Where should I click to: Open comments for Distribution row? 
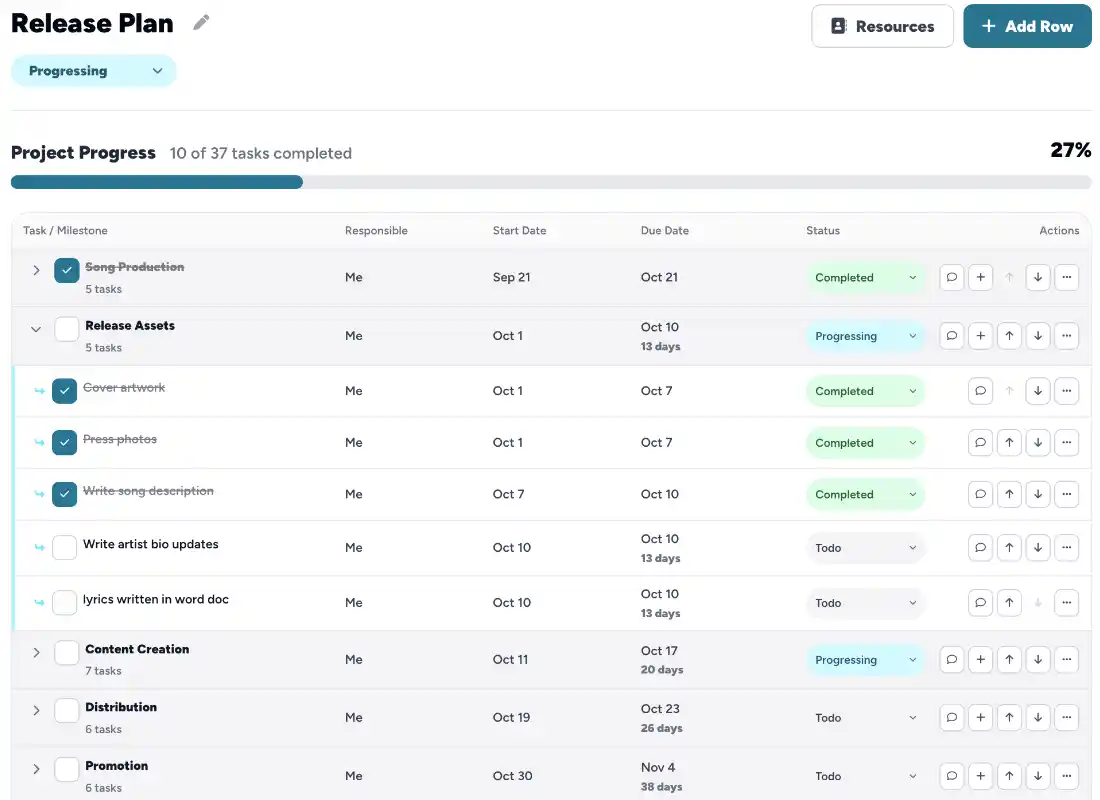pos(951,717)
